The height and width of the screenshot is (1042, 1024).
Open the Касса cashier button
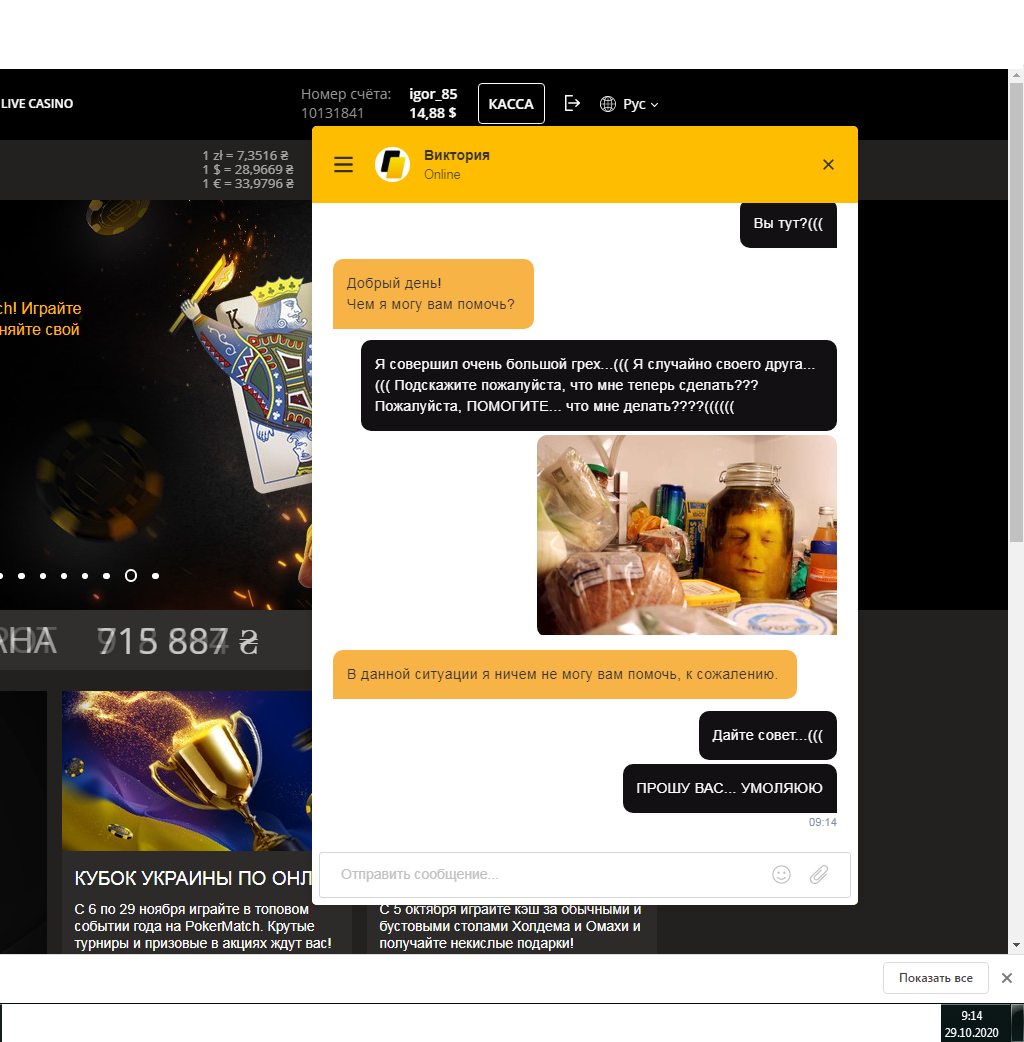(511, 103)
